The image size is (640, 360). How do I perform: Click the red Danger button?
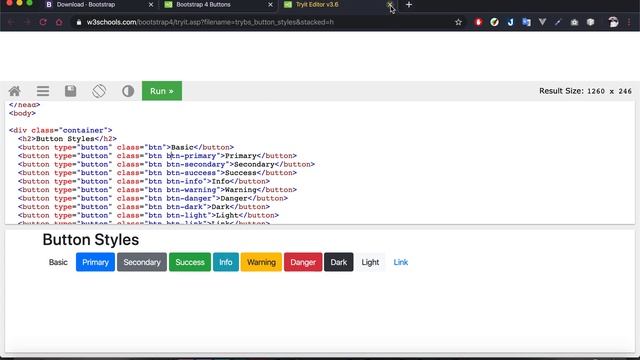pyautogui.click(x=303, y=262)
